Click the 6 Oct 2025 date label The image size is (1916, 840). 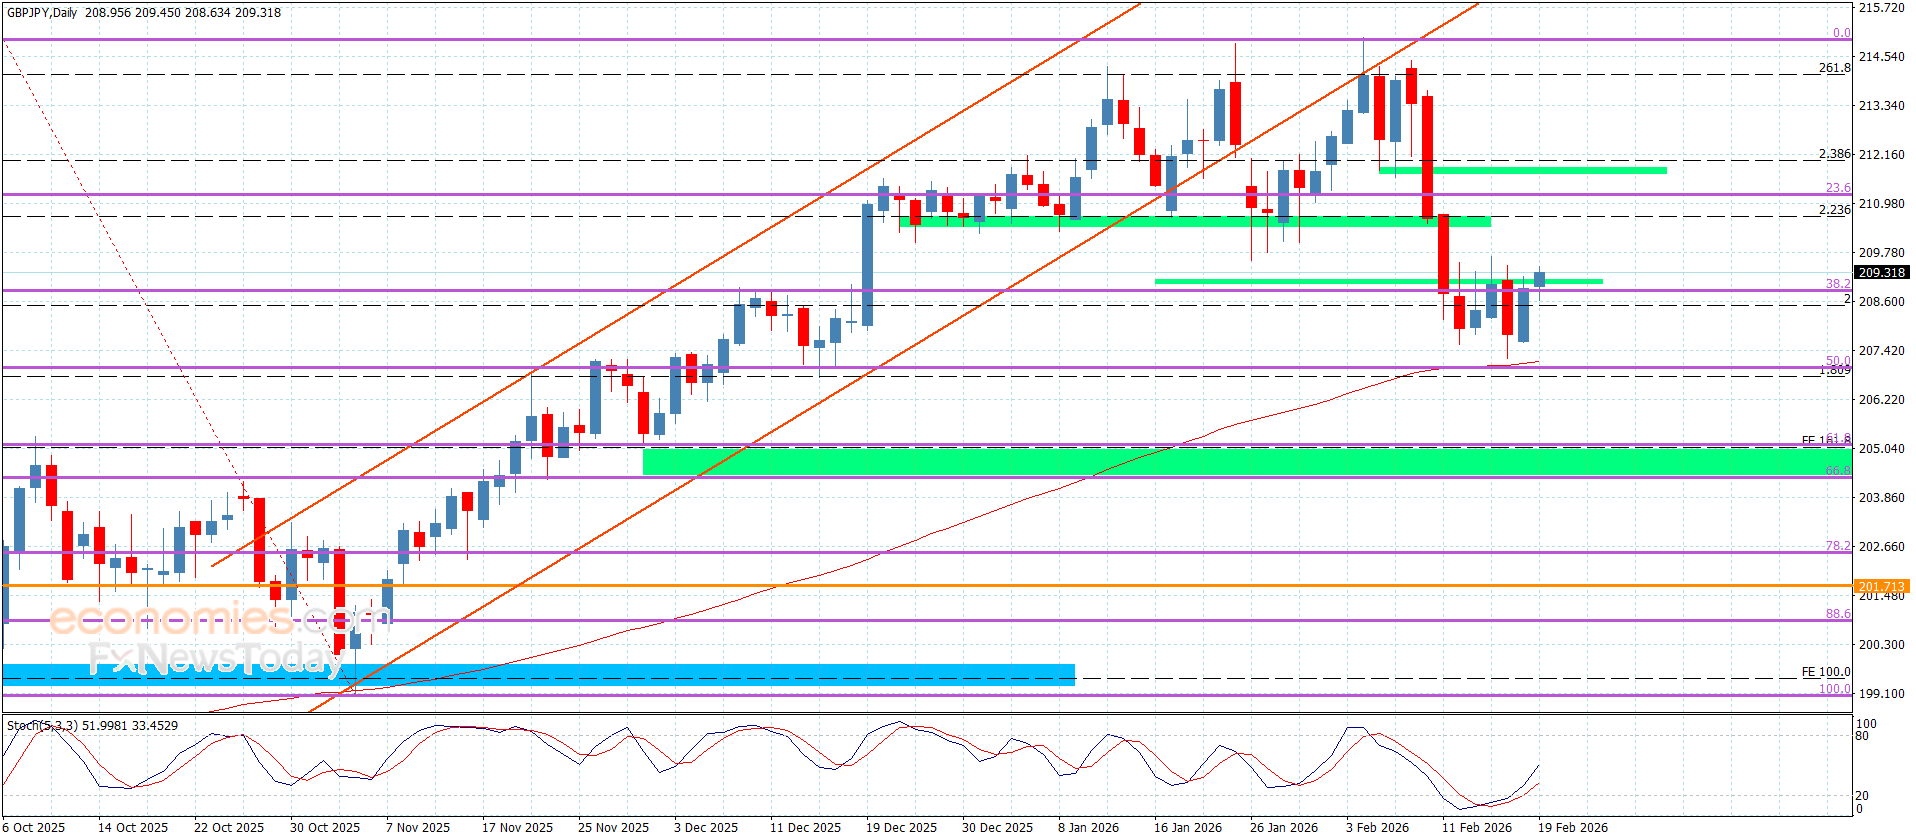35,827
